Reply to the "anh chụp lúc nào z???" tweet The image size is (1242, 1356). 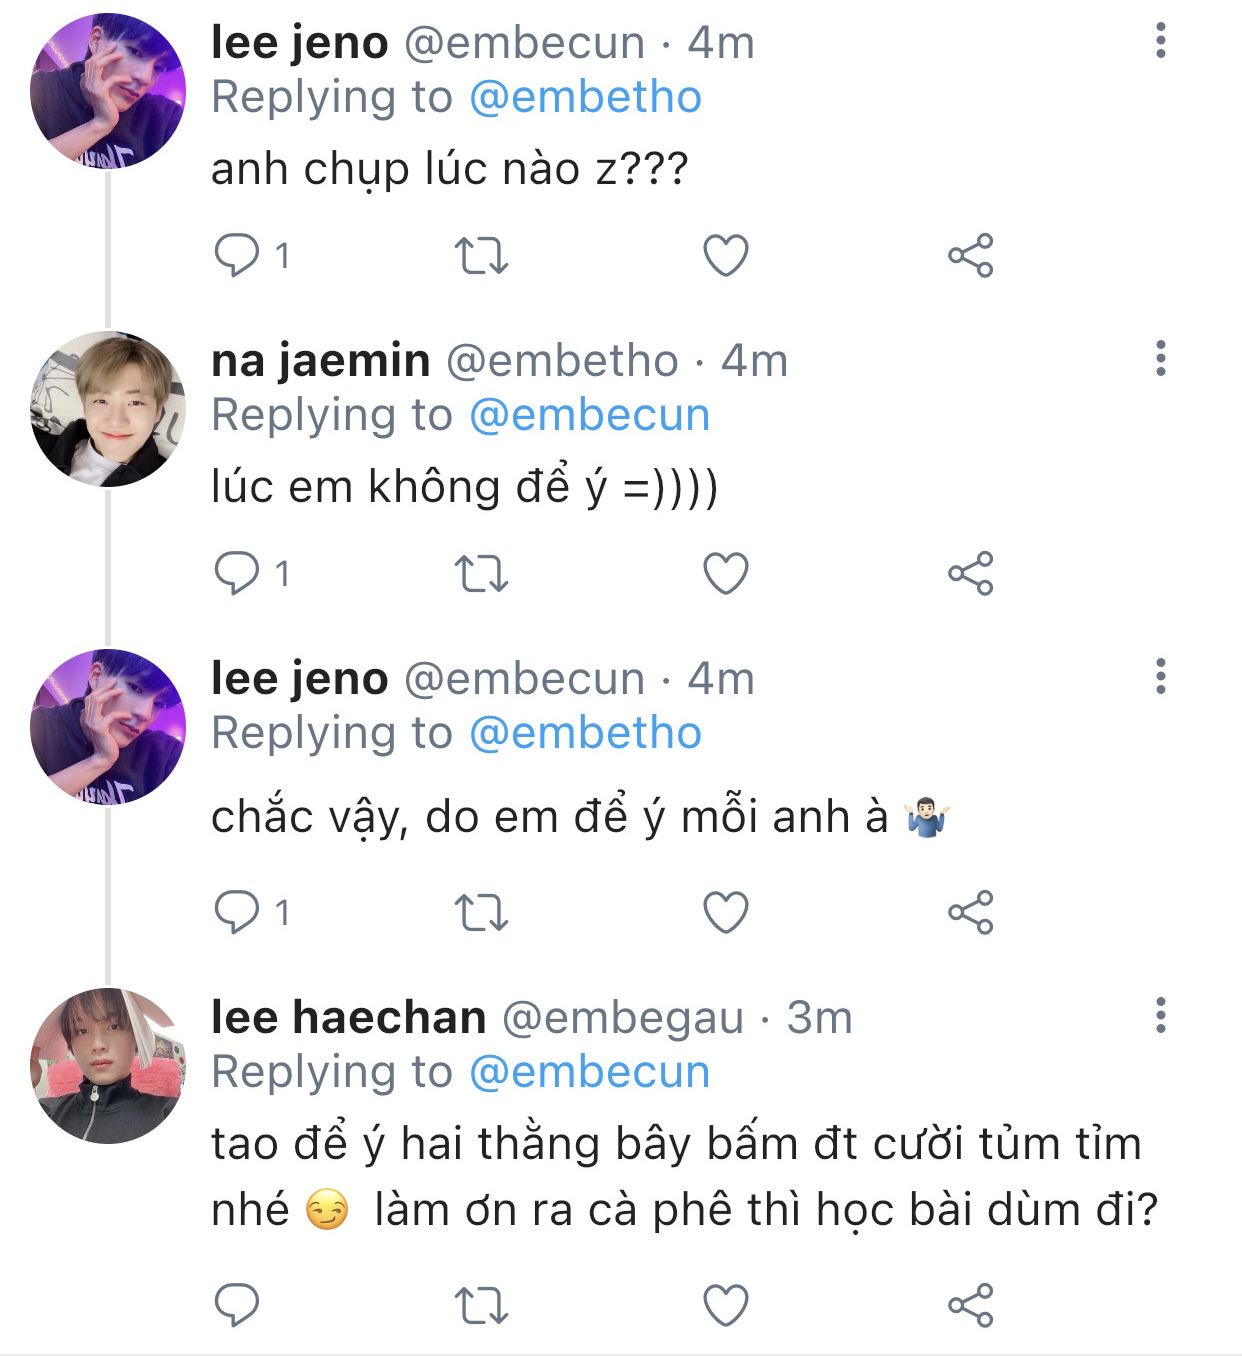(238, 256)
